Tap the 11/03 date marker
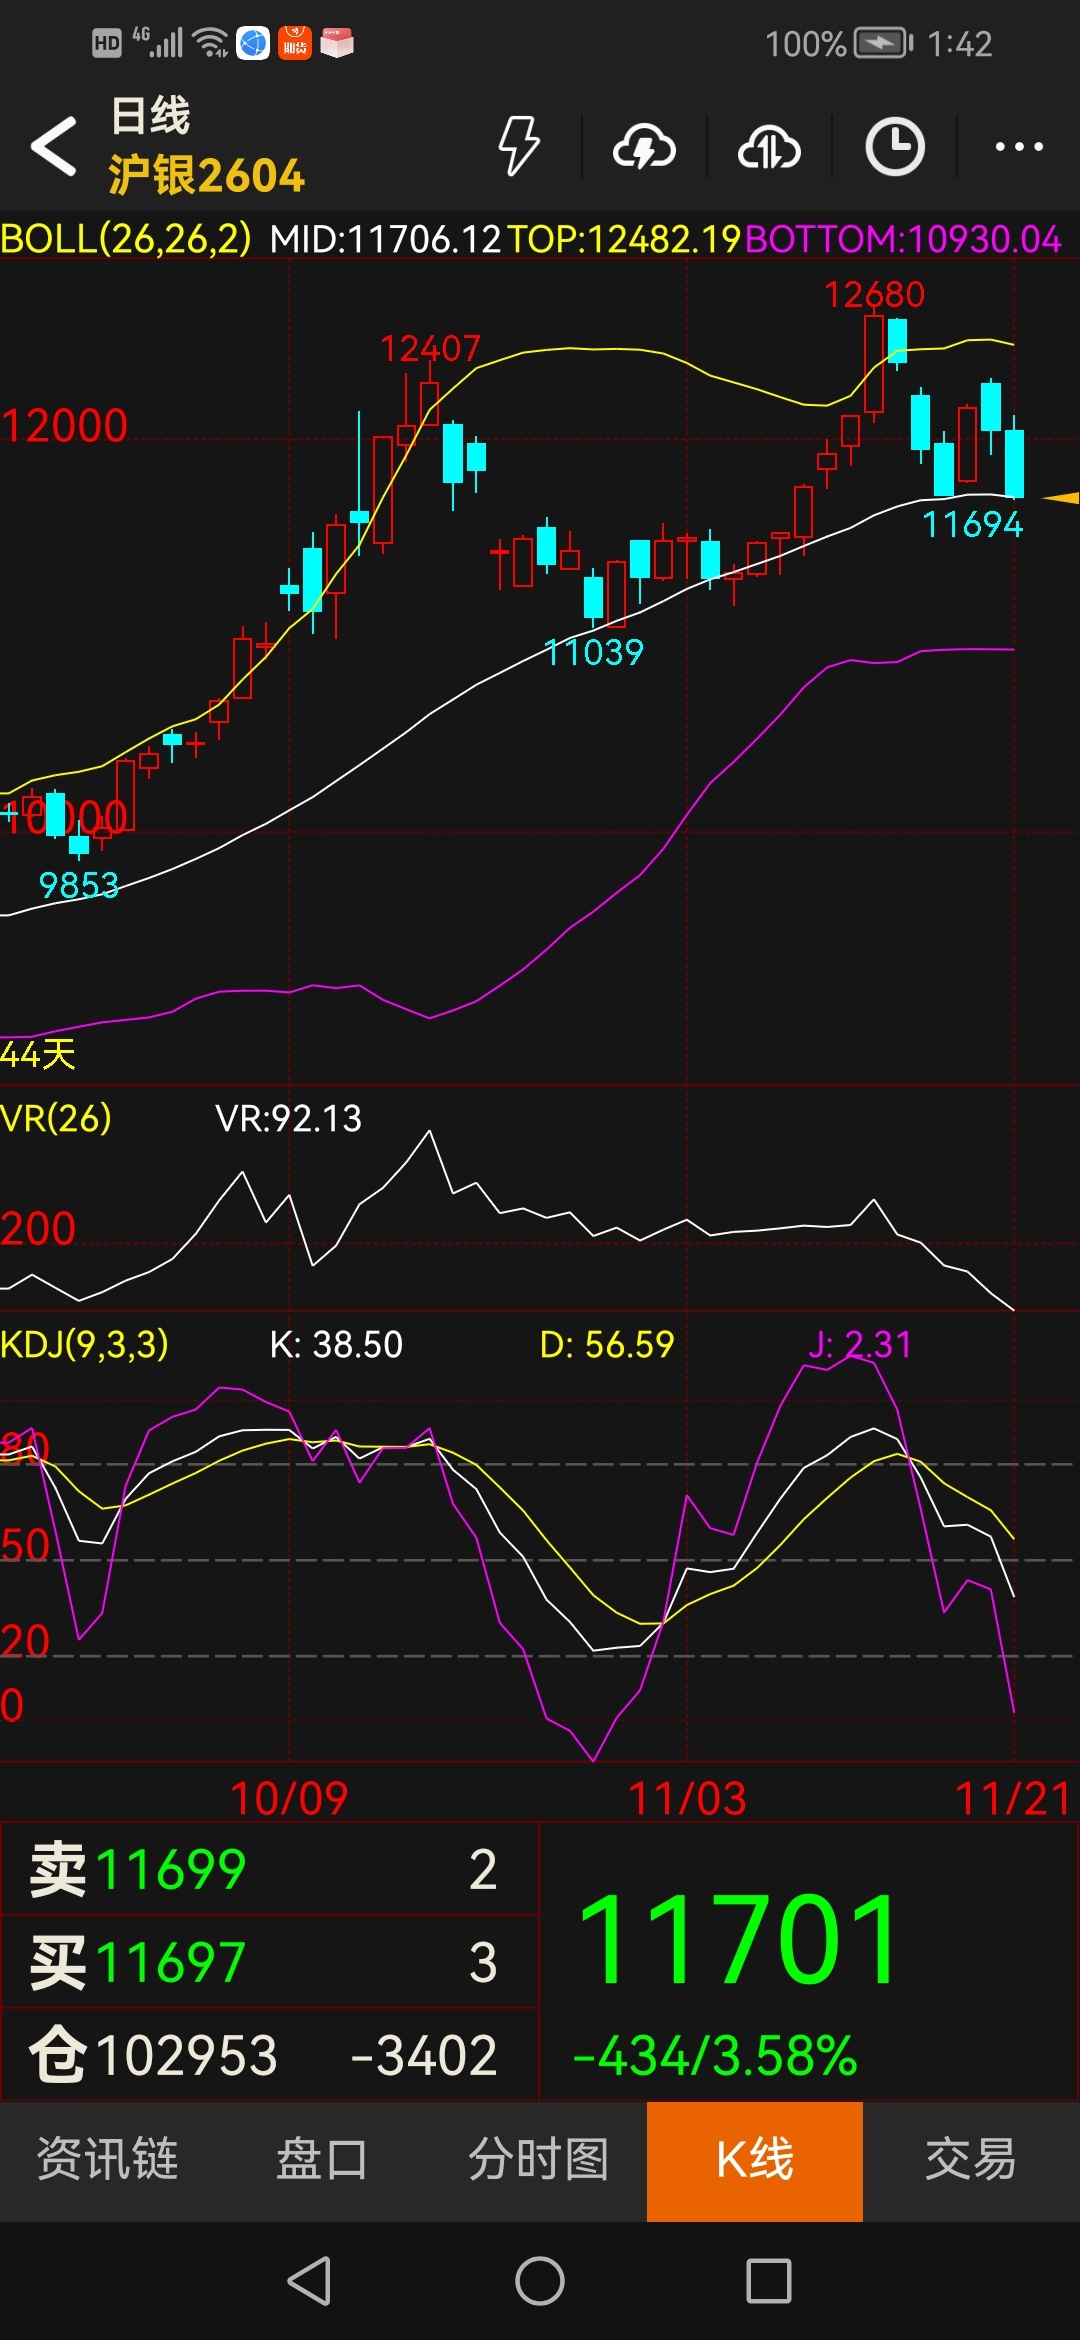 tap(687, 1798)
